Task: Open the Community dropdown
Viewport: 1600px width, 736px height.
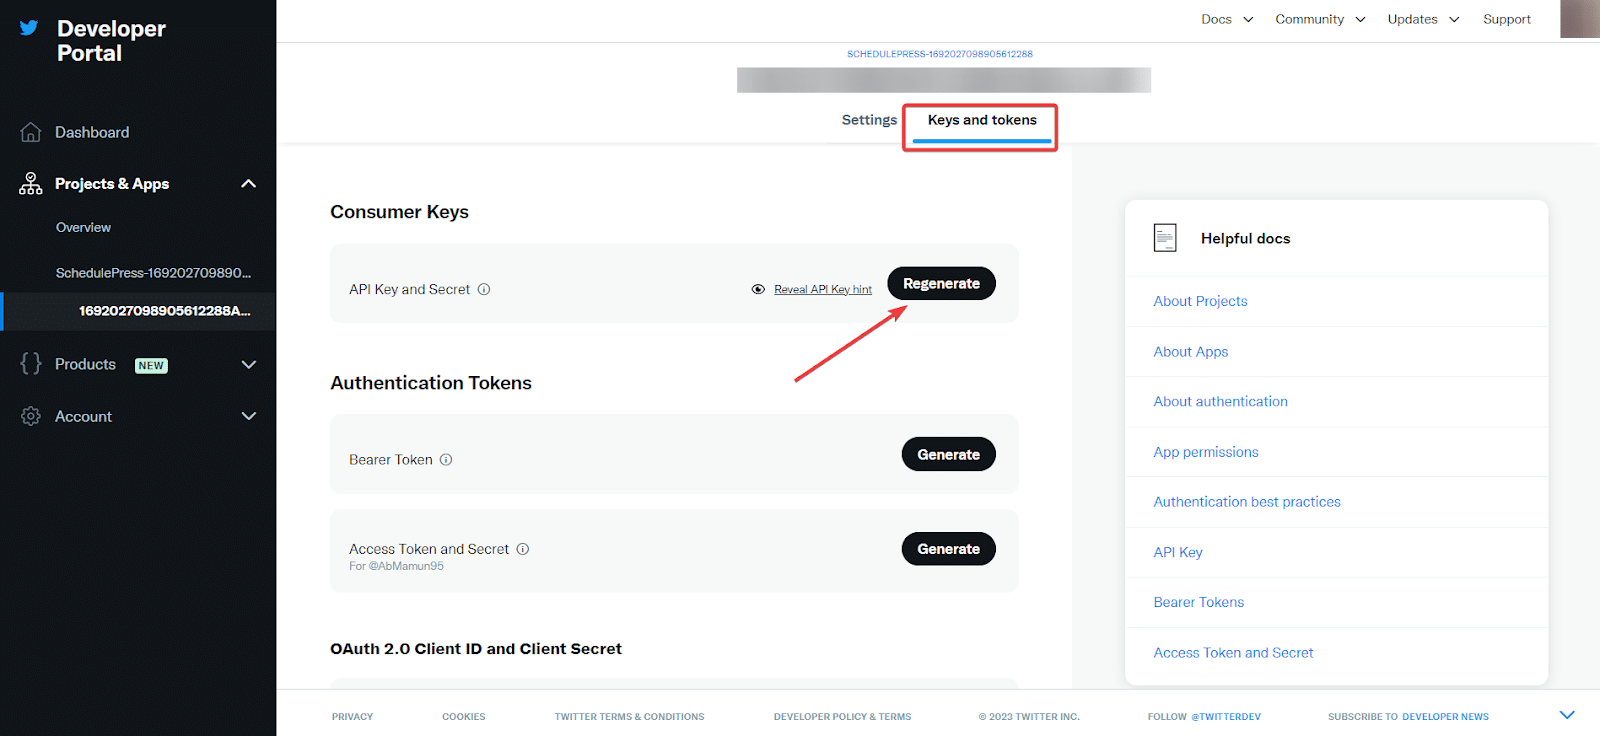Action: [1320, 19]
